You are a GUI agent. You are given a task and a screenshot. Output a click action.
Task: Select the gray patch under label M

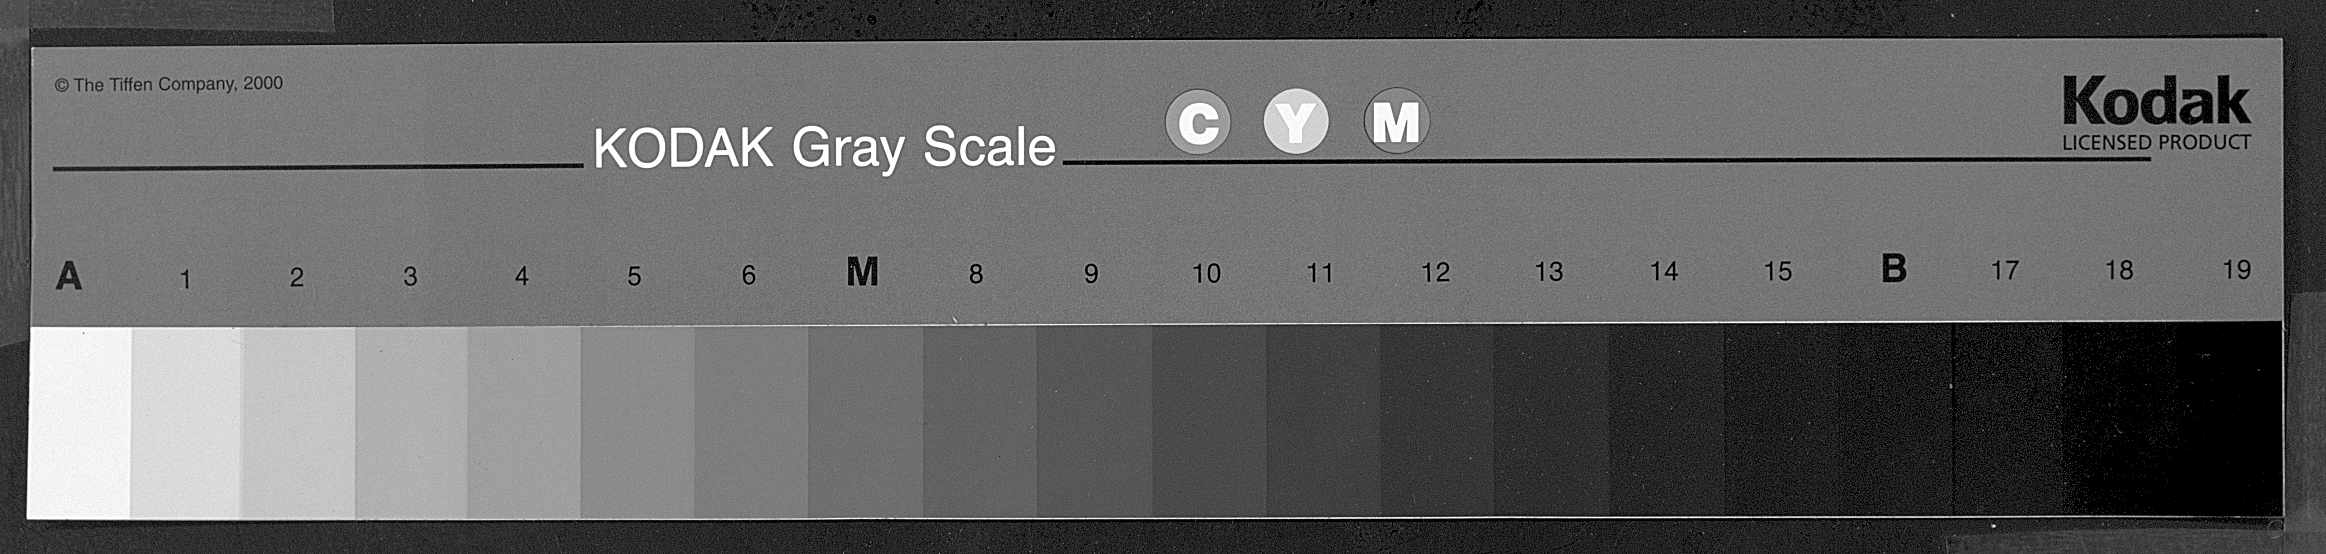tap(865, 420)
